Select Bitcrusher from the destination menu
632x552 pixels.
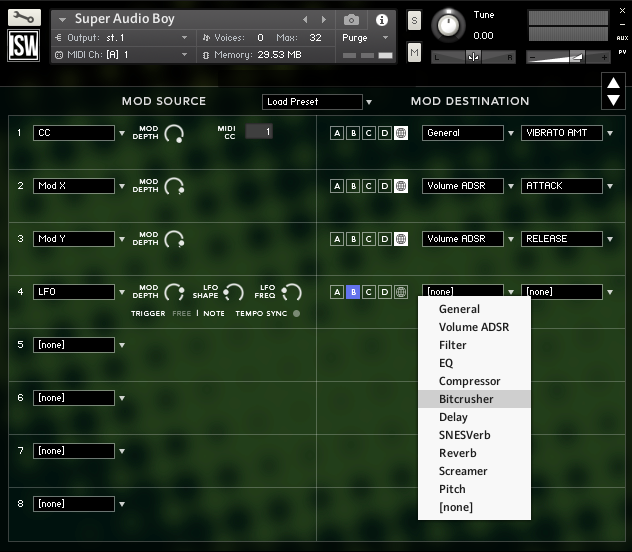click(466, 399)
